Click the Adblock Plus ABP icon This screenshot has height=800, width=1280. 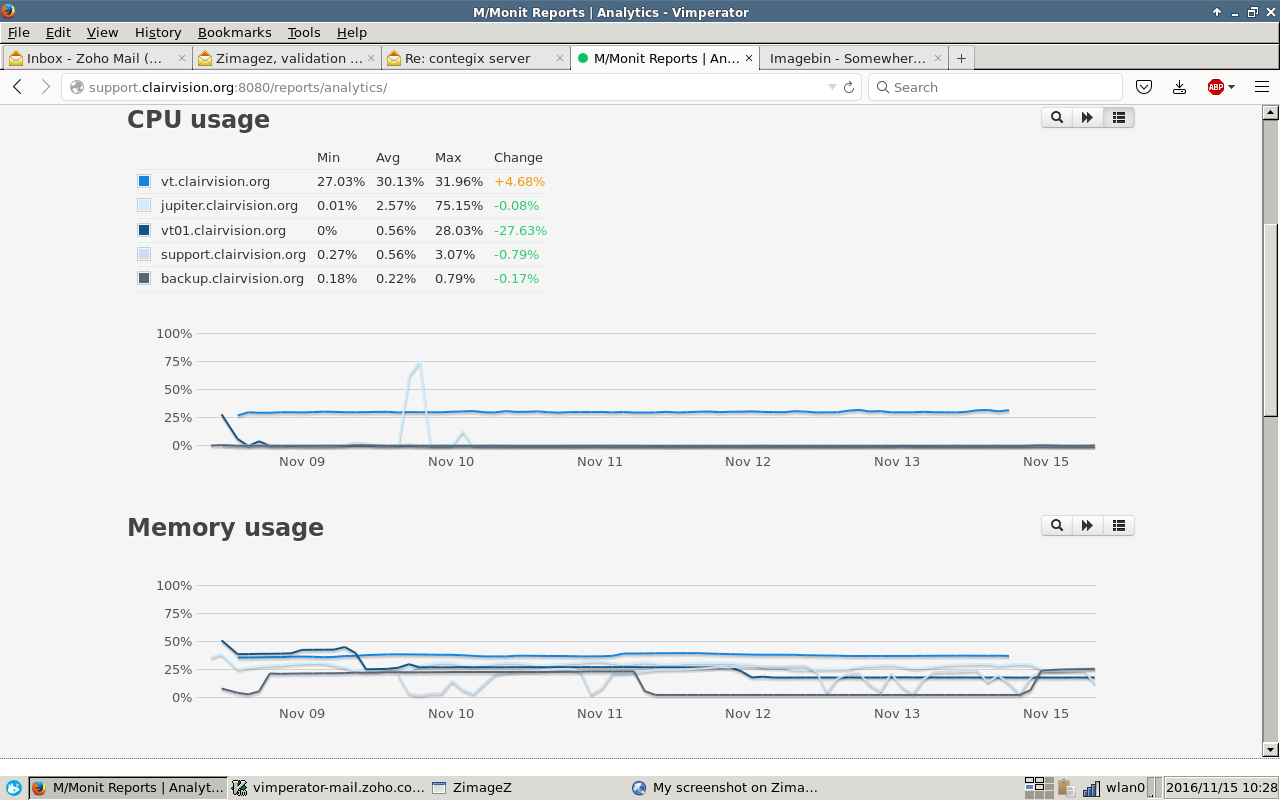1215,87
